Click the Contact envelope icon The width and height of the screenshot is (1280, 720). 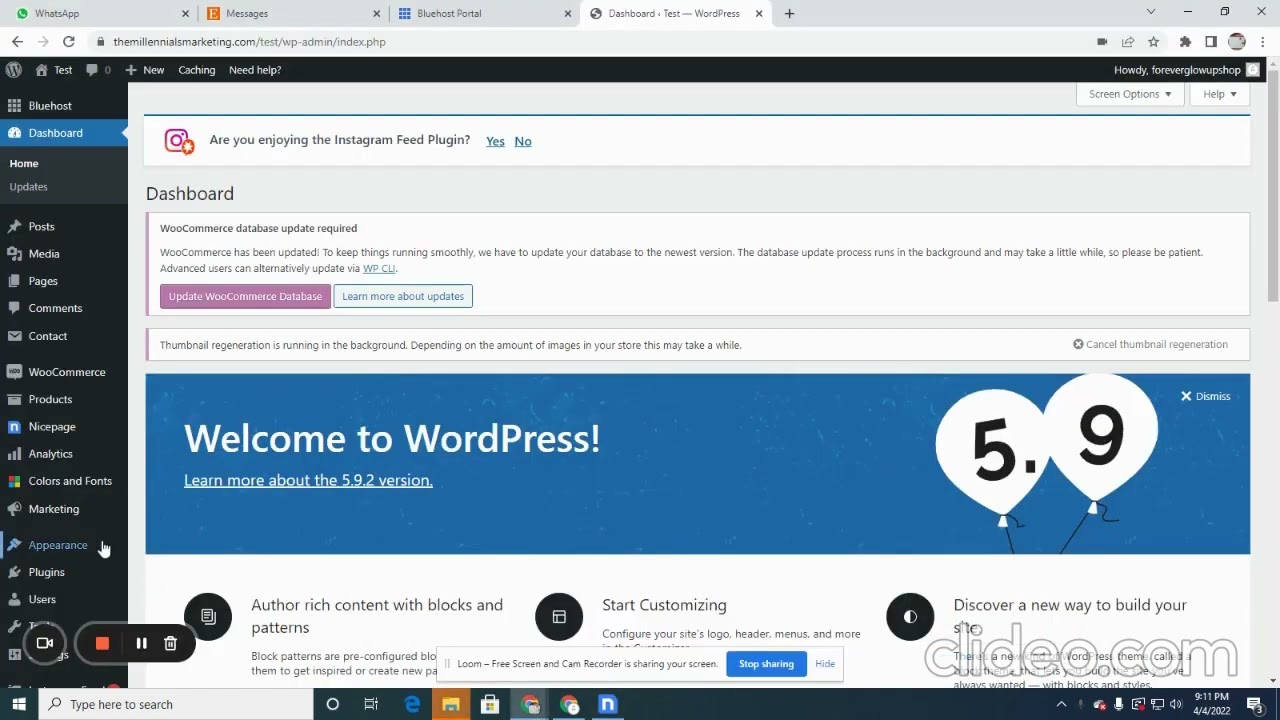pyautogui.click(x=14, y=336)
